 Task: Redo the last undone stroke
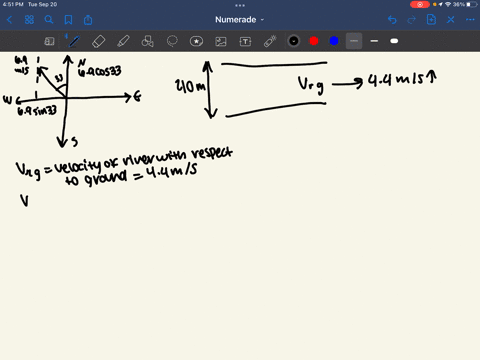412,20
